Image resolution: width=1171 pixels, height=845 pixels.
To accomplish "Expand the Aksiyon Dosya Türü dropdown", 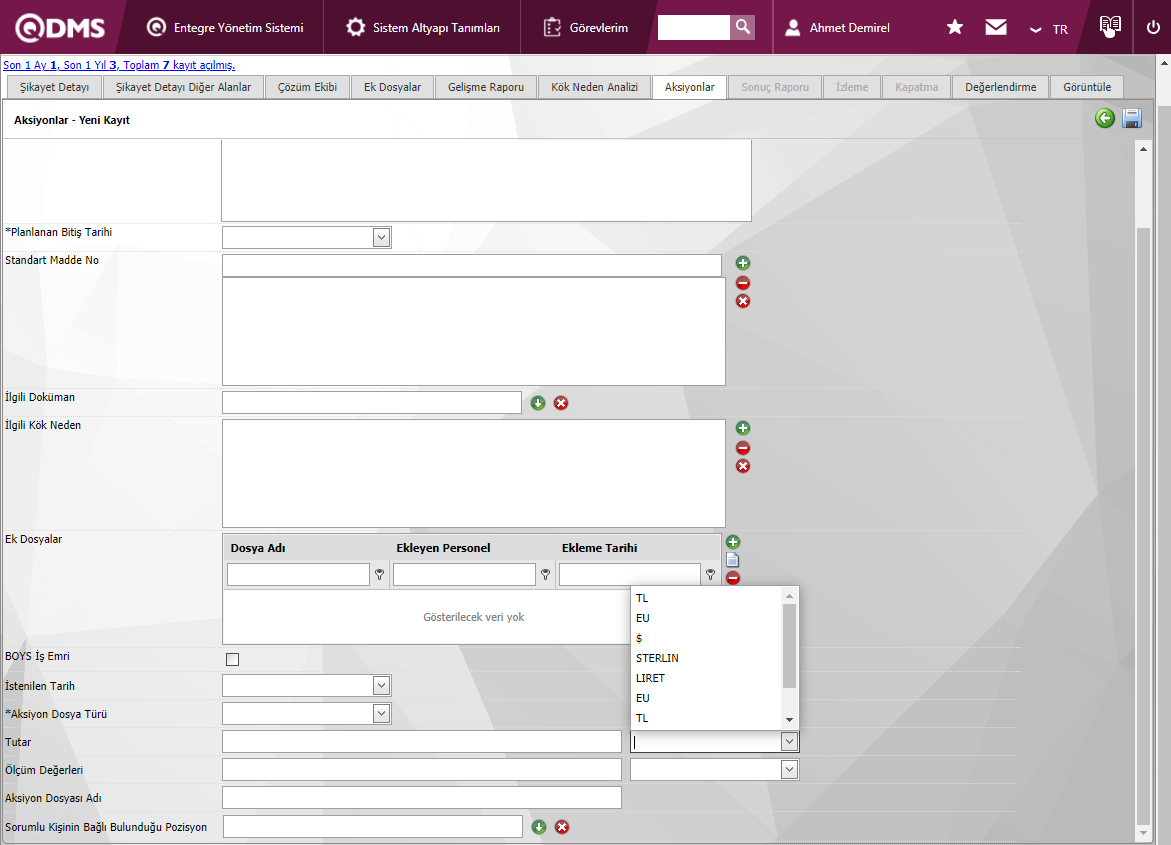I will (381, 714).
